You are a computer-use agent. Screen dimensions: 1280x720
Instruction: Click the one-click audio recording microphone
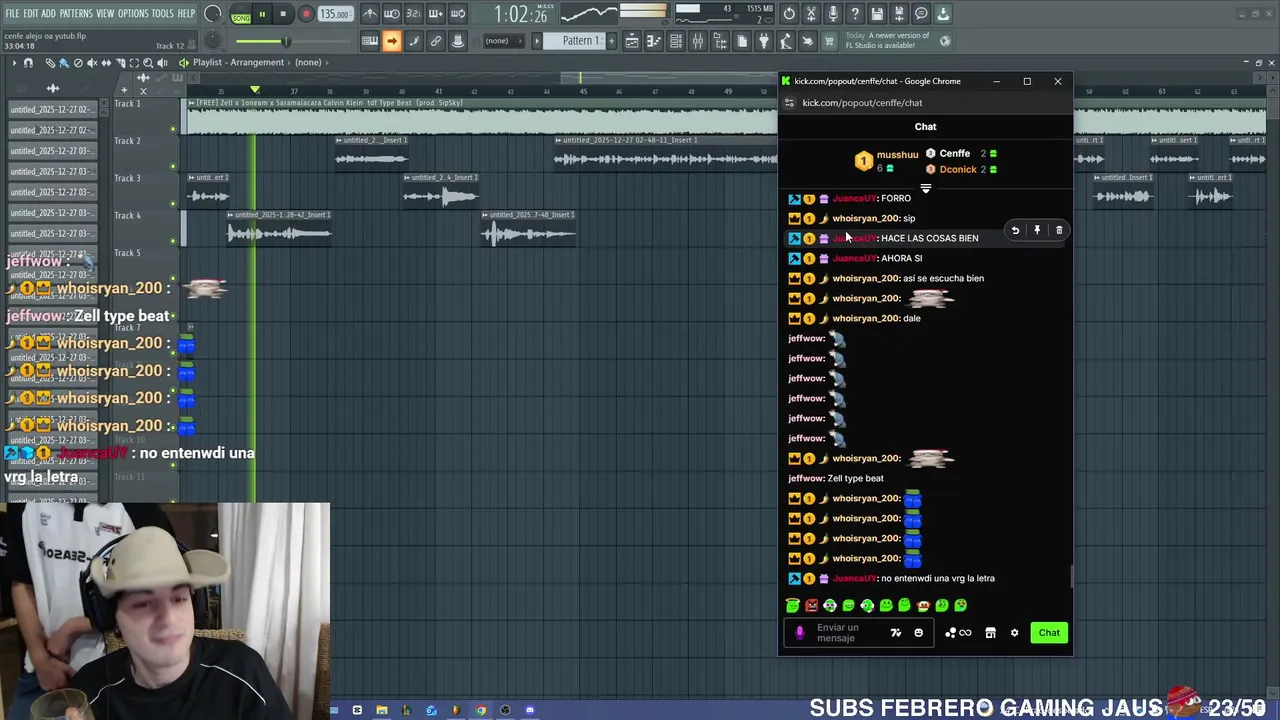[x=833, y=14]
